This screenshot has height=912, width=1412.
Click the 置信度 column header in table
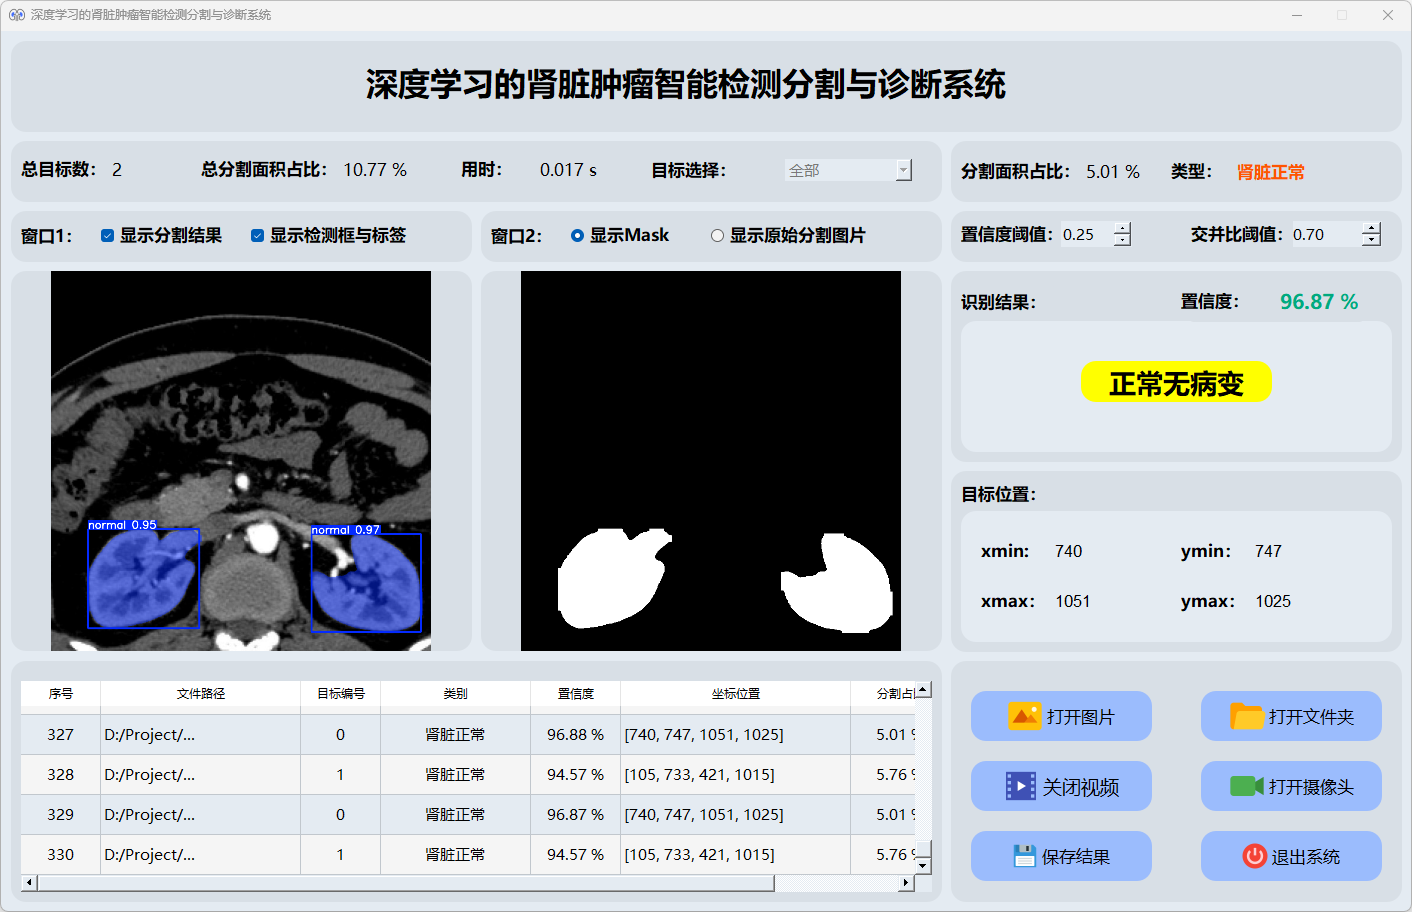click(575, 693)
